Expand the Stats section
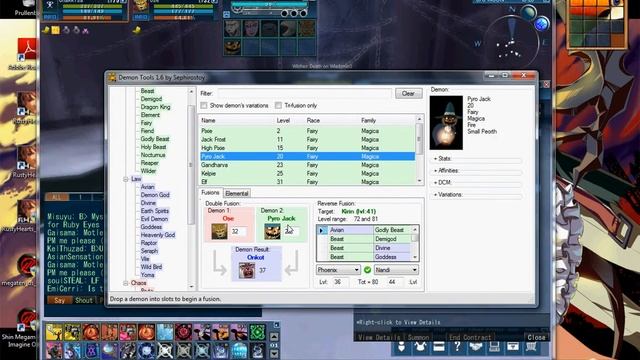The height and width of the screenshot is (360, 640). 442,158
